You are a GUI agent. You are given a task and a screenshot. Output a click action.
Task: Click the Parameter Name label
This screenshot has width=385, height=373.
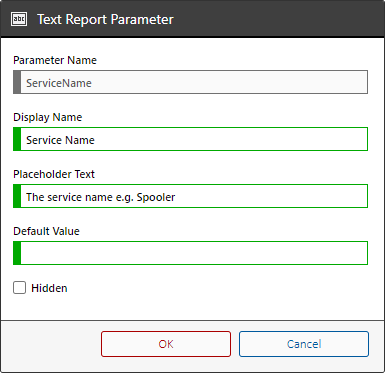point(55,60)
